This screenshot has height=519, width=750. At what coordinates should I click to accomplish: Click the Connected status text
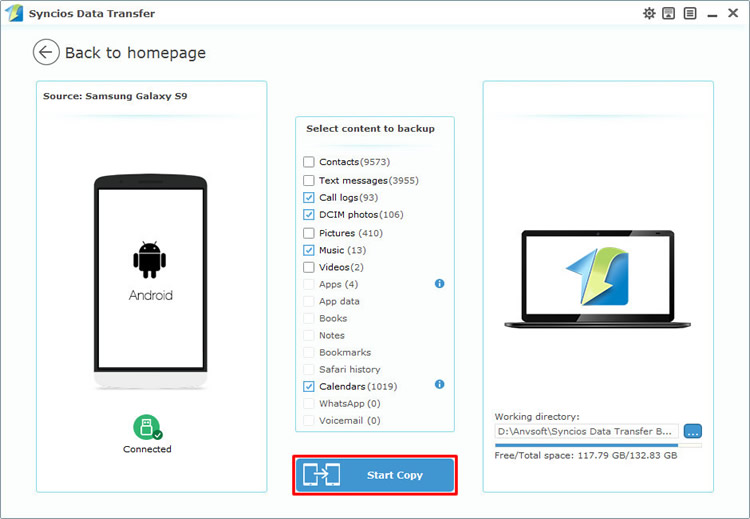[147, 449]
